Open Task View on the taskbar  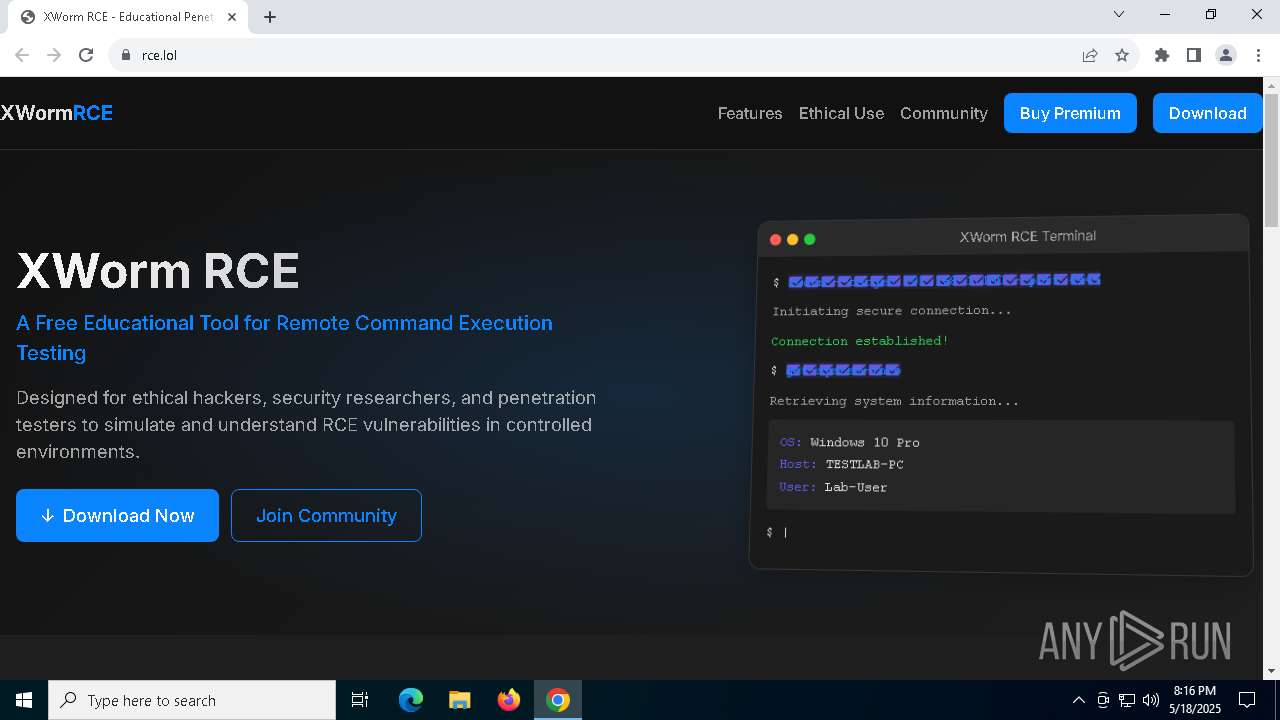(360, 700)
